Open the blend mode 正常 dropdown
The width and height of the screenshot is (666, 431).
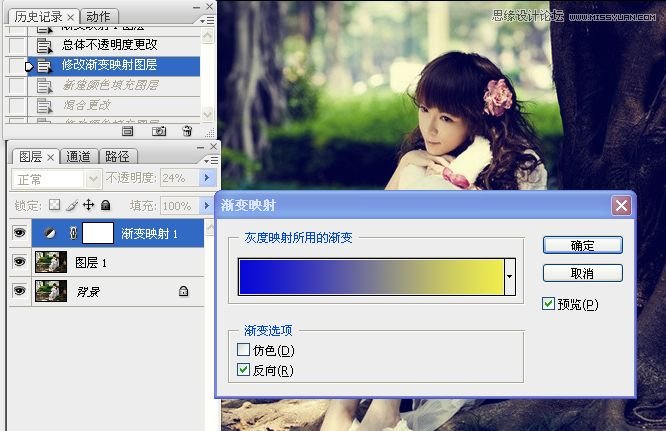coord(94,178)
